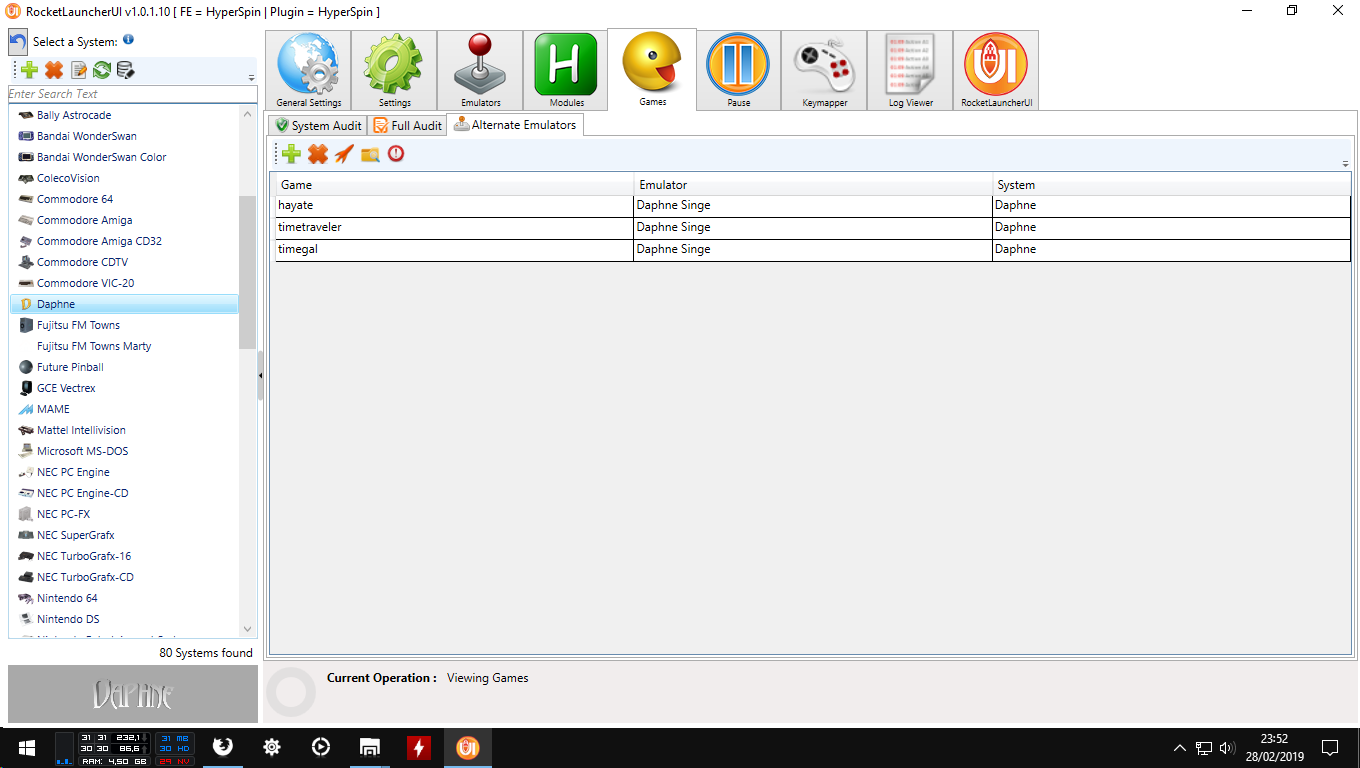Open the Log Viewer tab
The image size is (1360, 768).
(910, 70)
